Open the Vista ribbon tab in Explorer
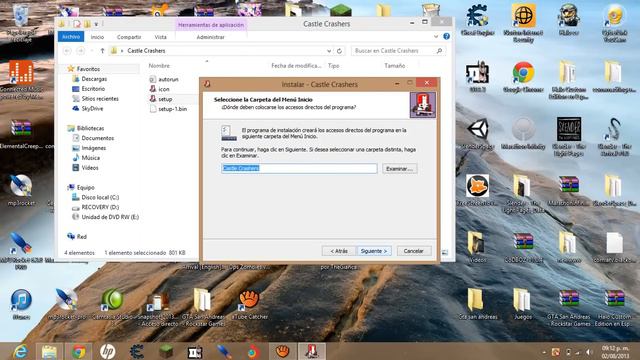The width and height of the screenshot is (640, 360). point(160,37)
